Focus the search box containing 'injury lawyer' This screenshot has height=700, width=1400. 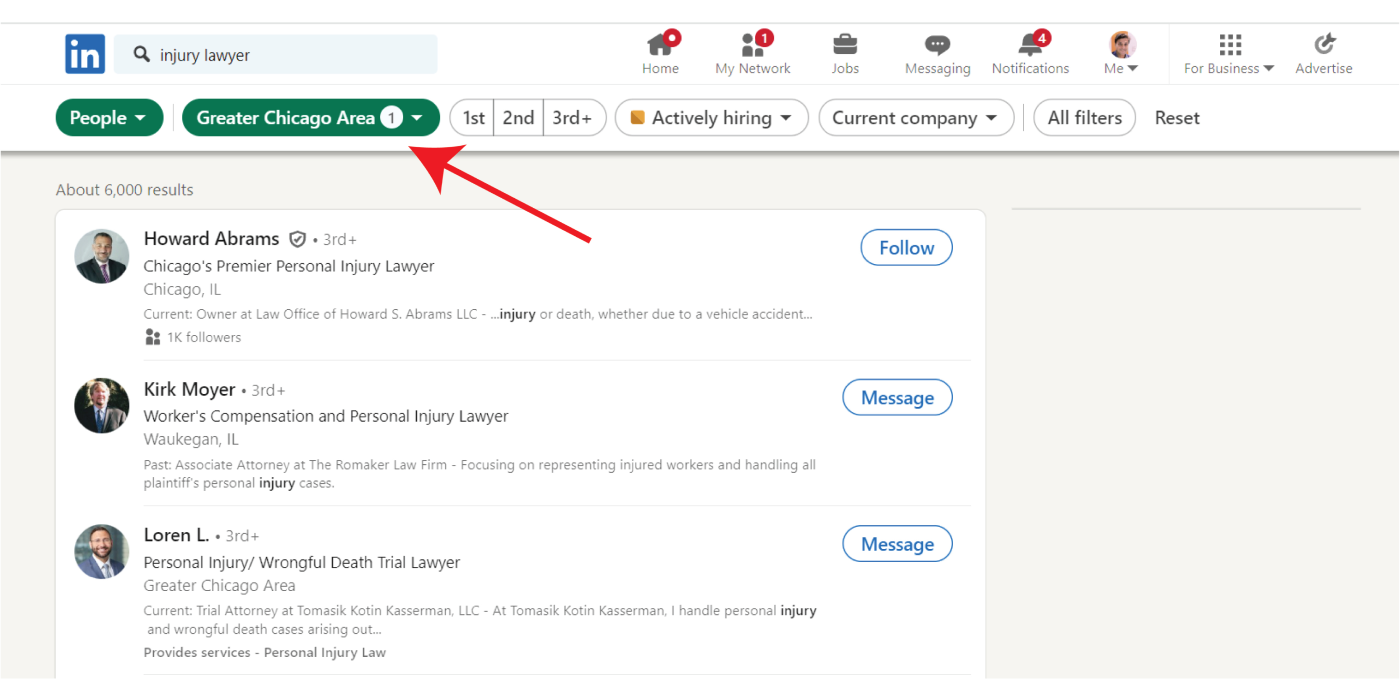[x=276, y=55]
